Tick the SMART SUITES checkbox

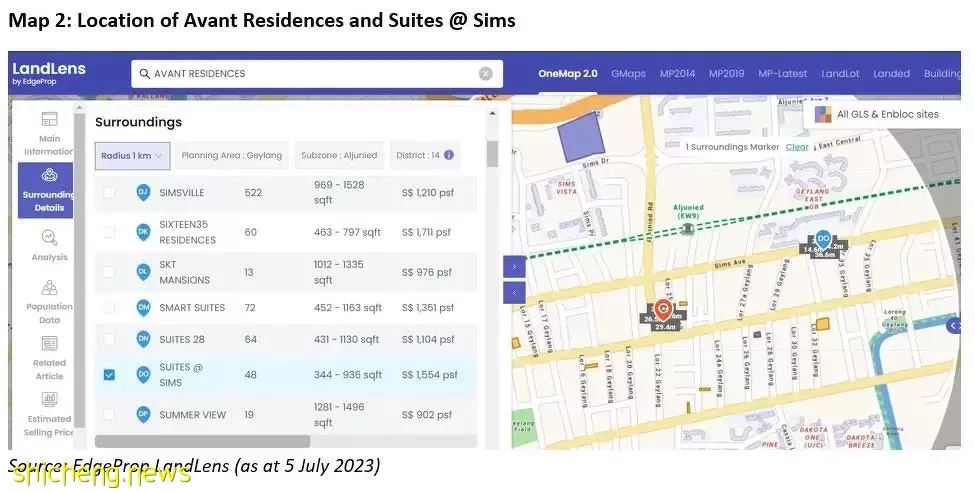[x=109, y=307]
